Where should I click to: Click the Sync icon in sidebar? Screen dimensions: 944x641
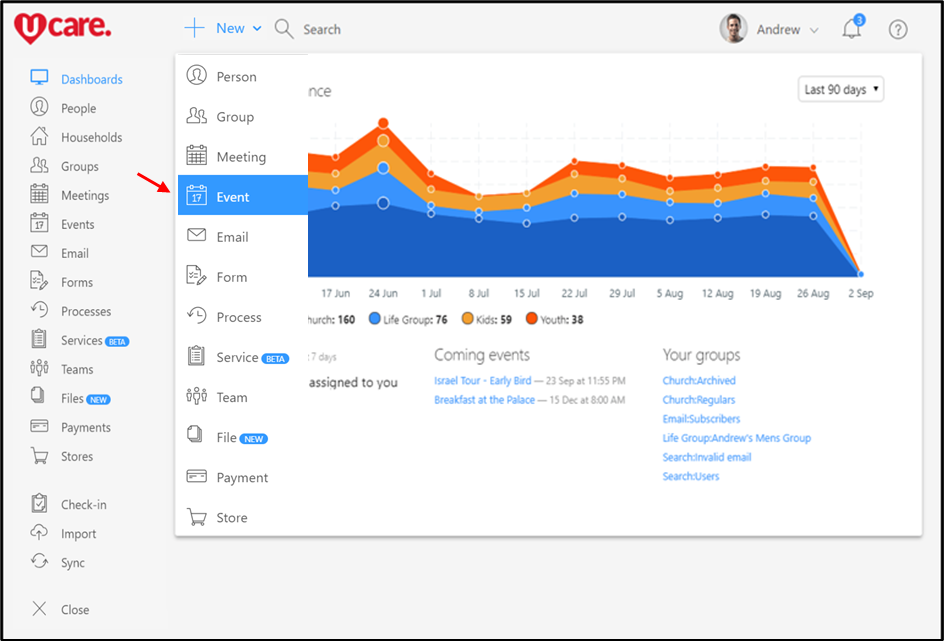tap(39, 562)
